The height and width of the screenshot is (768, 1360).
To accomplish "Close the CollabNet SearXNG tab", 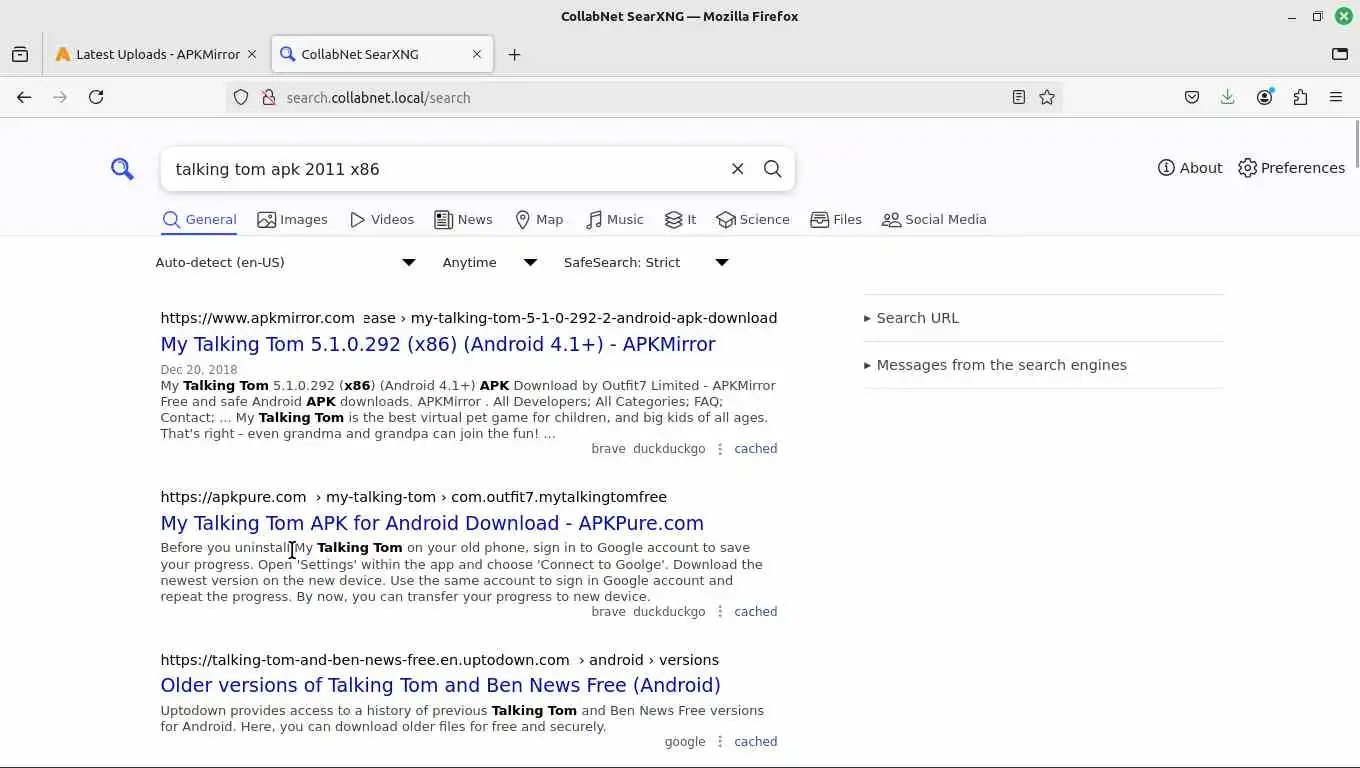I will click(477, 54).
